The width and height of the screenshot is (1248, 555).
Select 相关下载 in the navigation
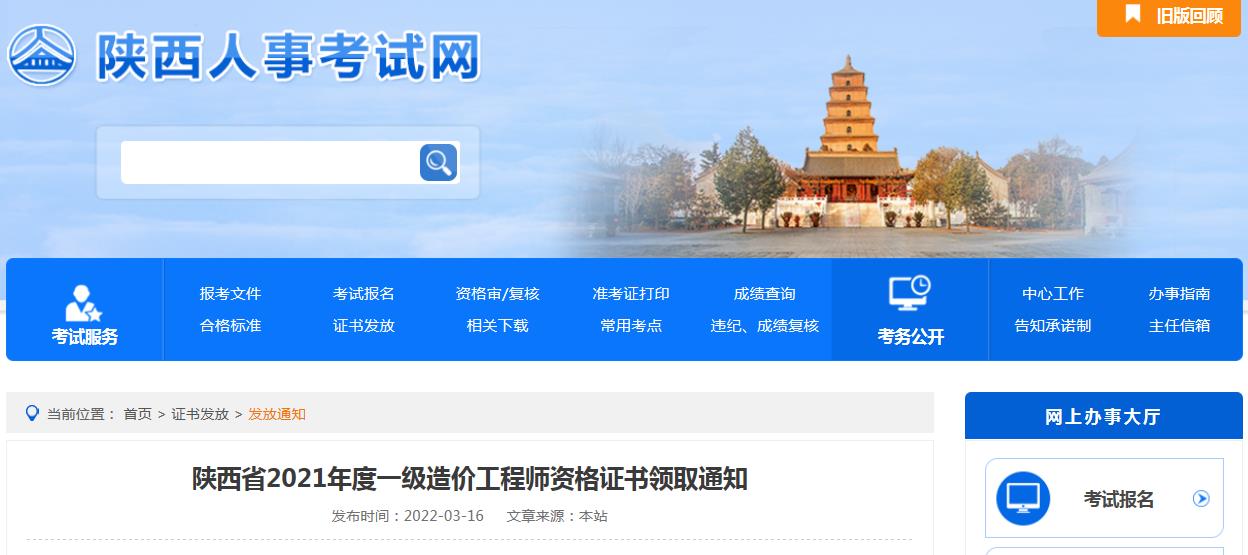pyautogui.click(x=497, y=325)
